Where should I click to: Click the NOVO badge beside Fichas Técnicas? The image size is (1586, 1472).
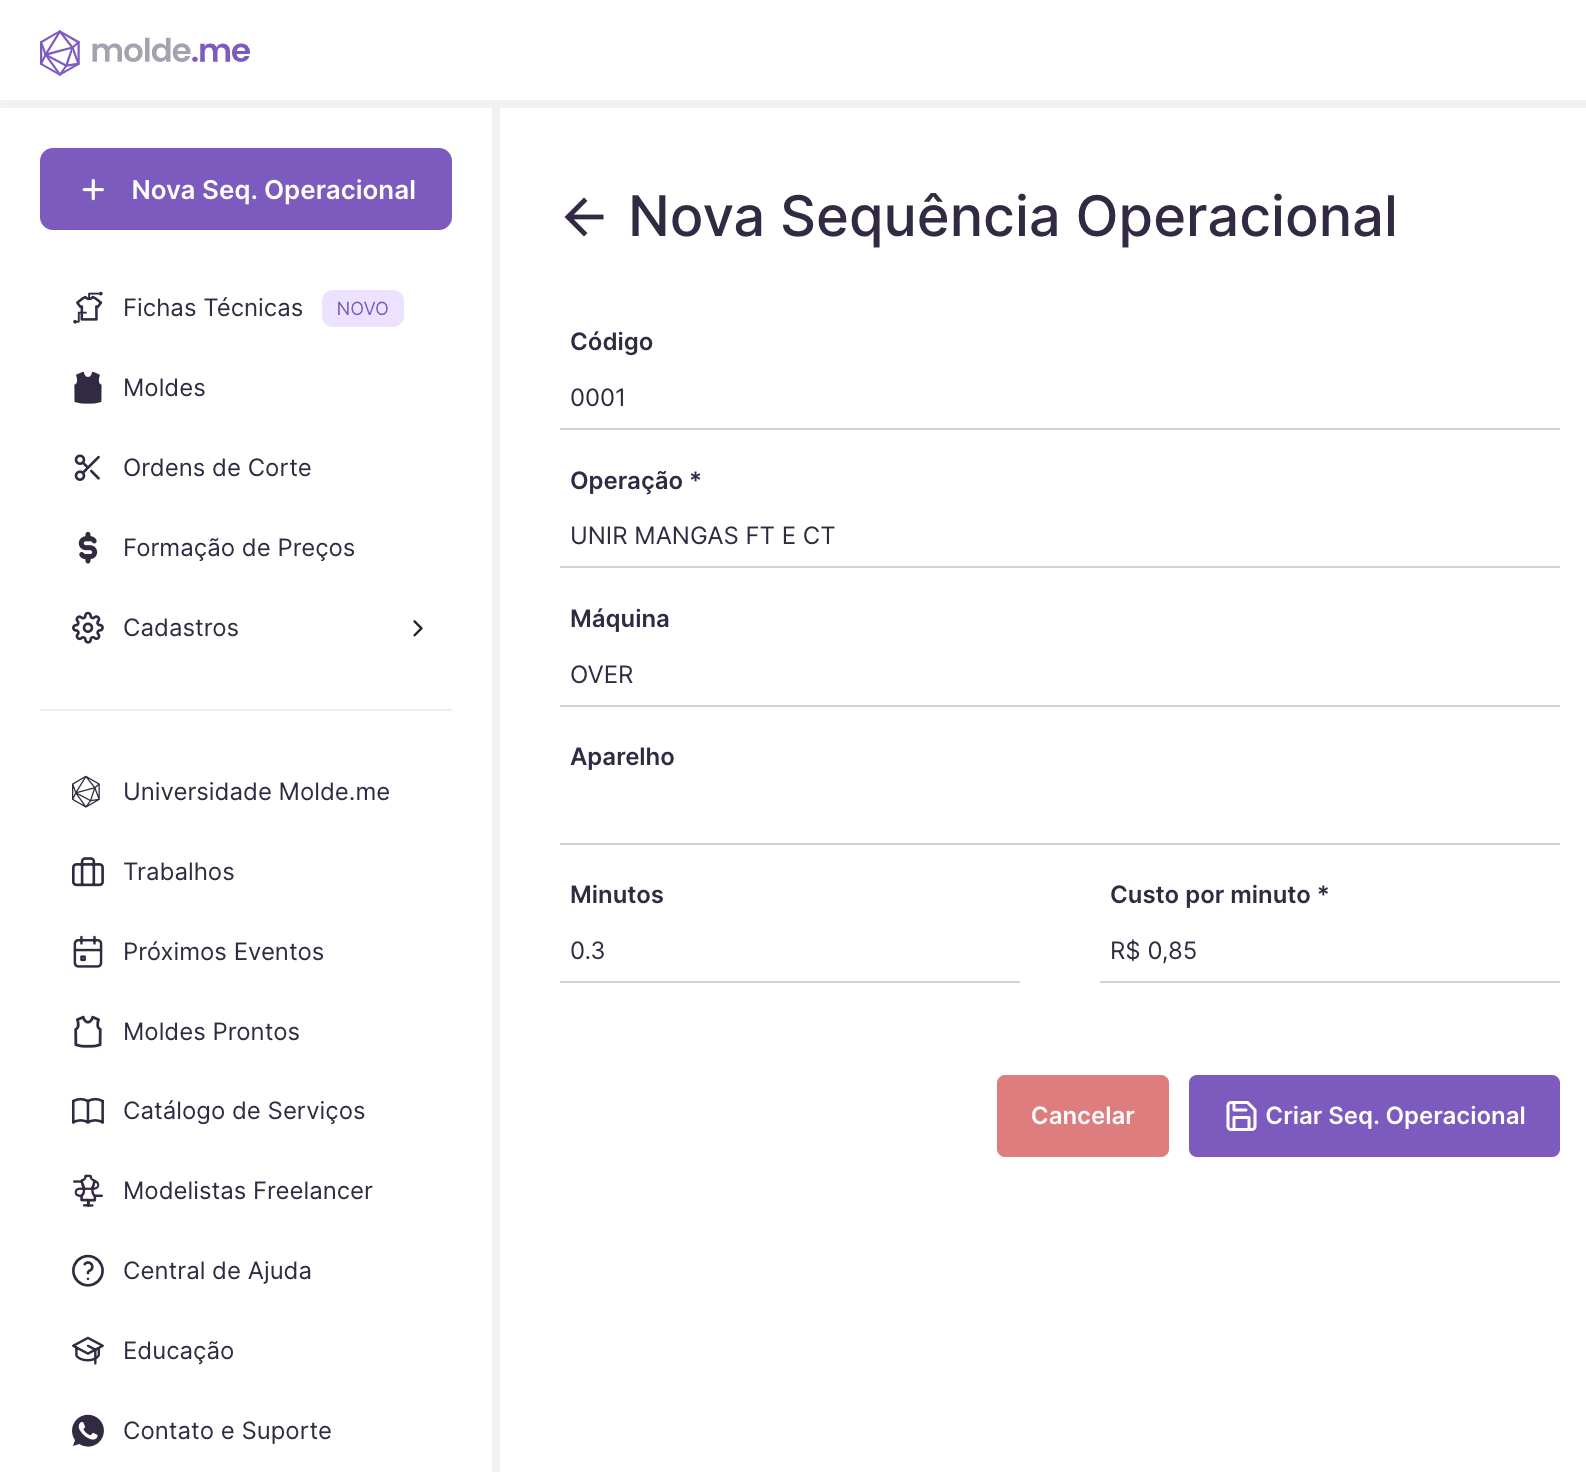coord(363,308)
